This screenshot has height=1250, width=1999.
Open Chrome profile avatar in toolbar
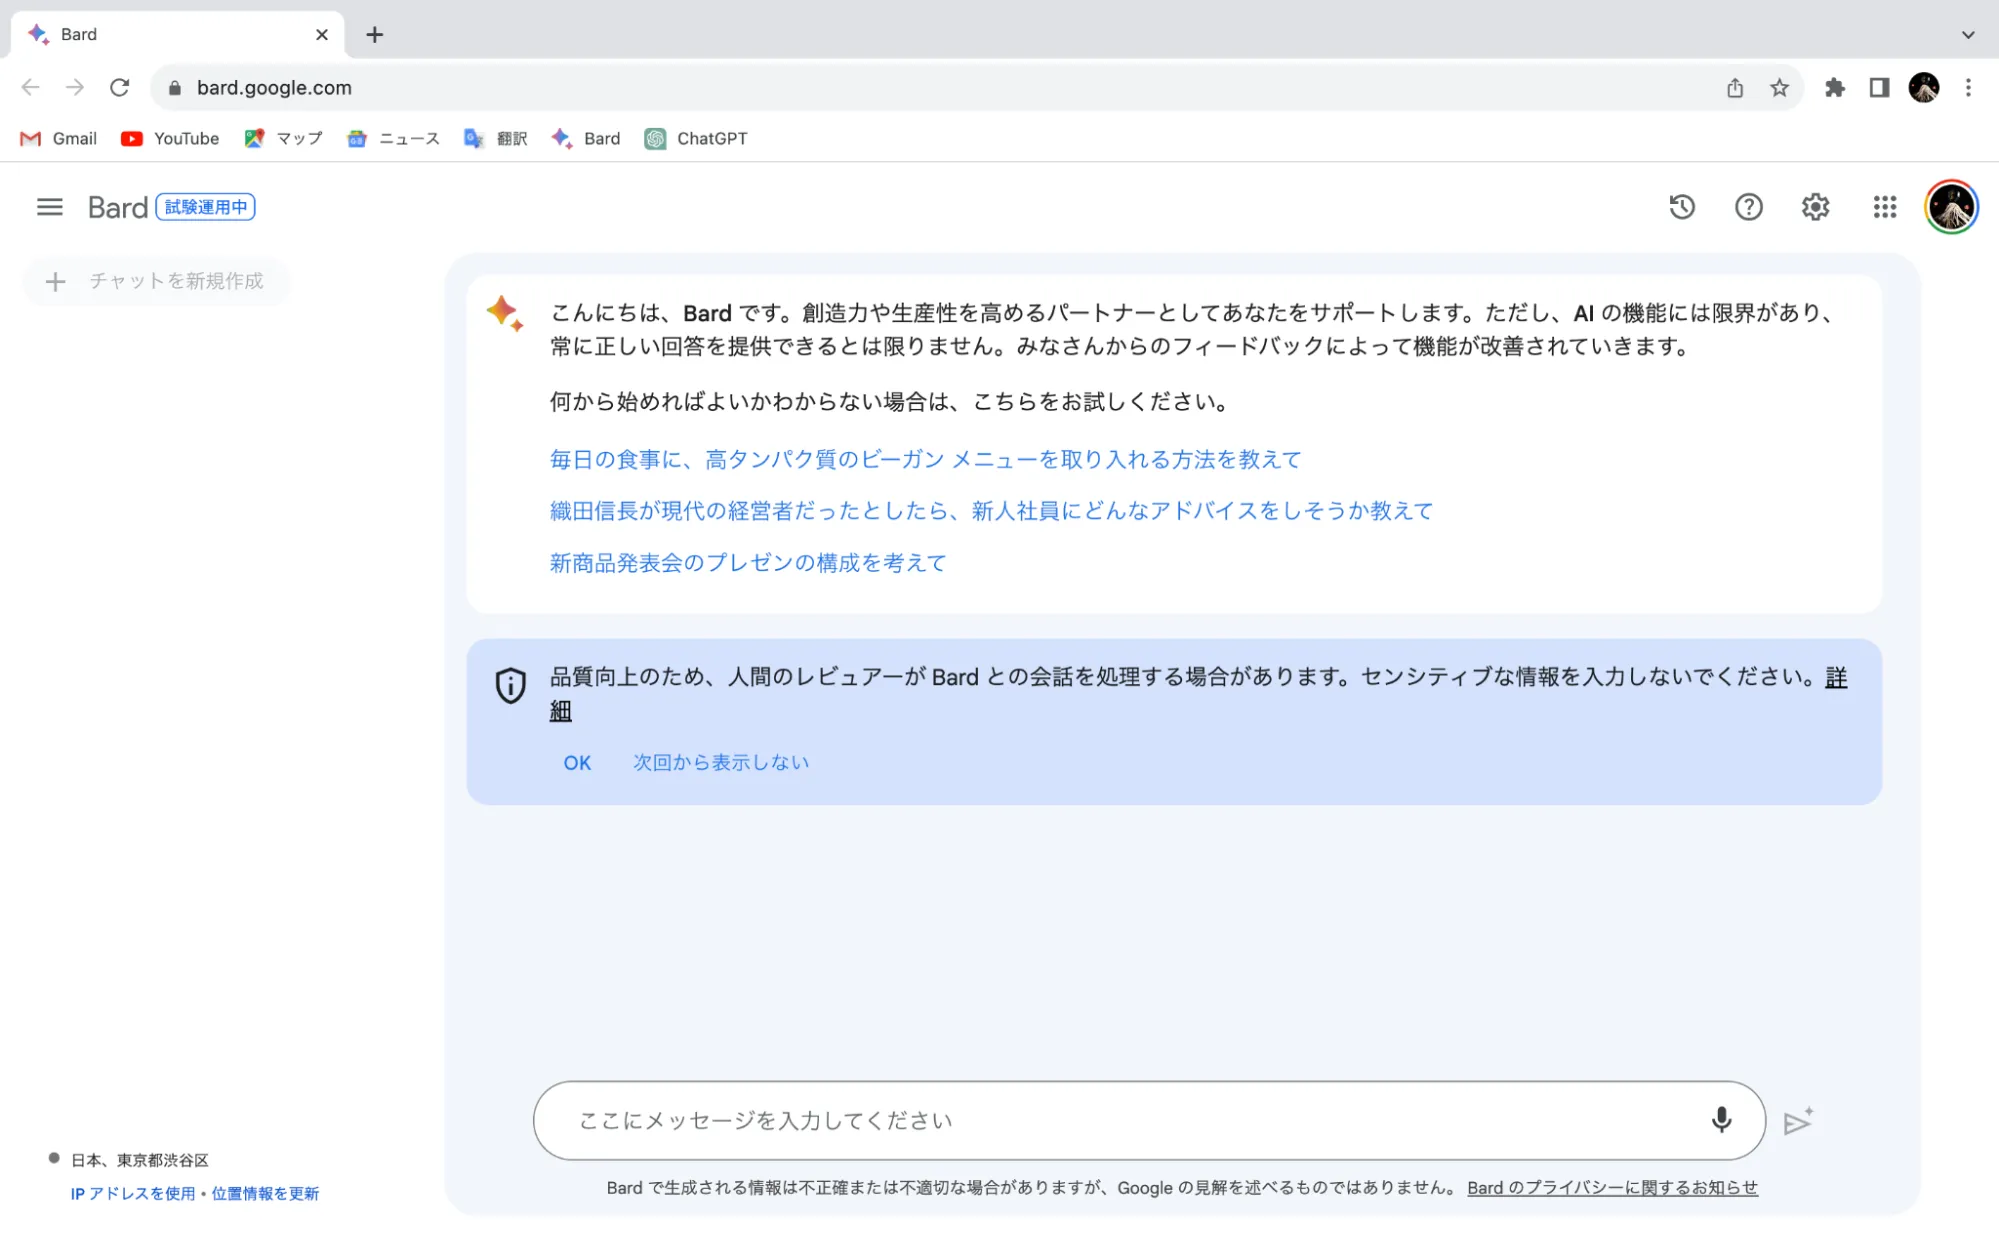[x=1923, y=88]
